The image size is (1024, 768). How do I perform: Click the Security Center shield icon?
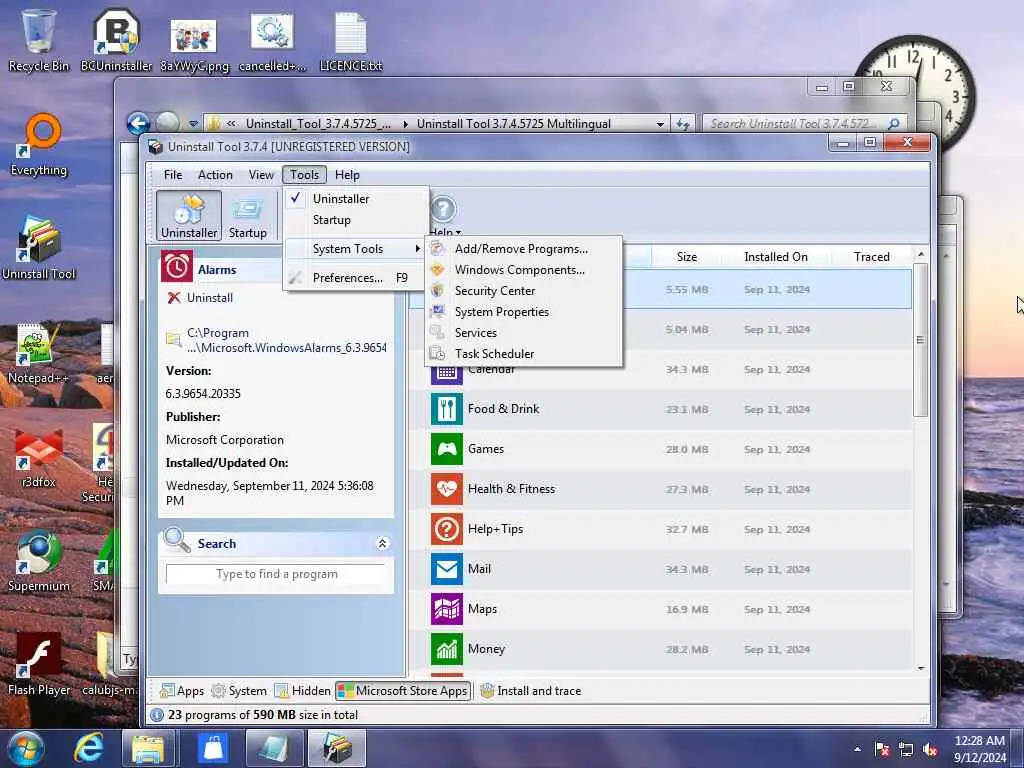[438, 291]
